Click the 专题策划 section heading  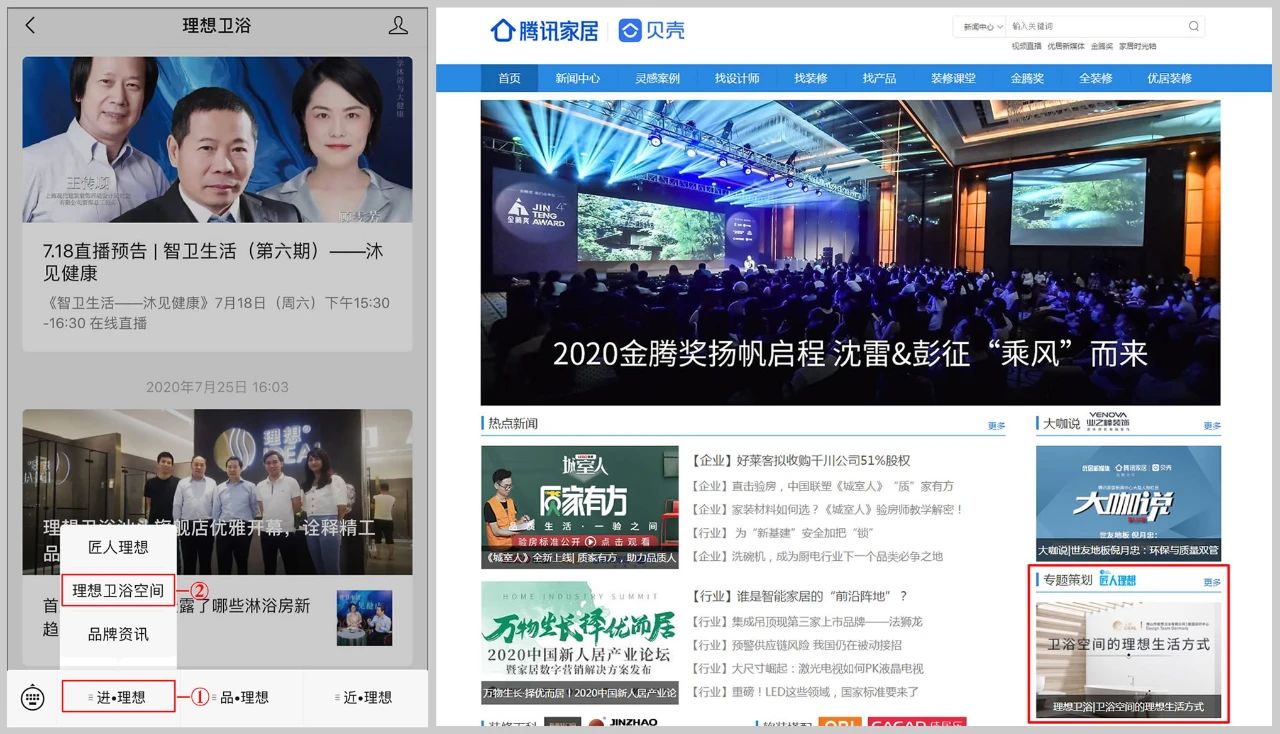(x=1067, y=580)
